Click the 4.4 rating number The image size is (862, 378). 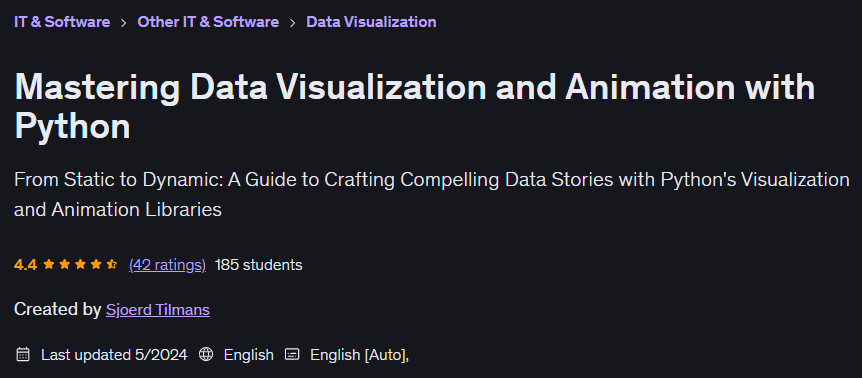(25, 265)
